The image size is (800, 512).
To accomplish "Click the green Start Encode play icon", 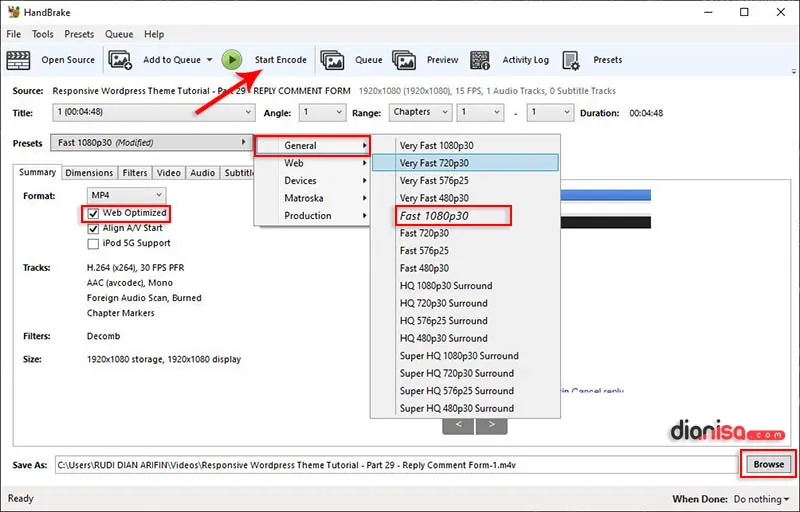I will click(232, 60).
